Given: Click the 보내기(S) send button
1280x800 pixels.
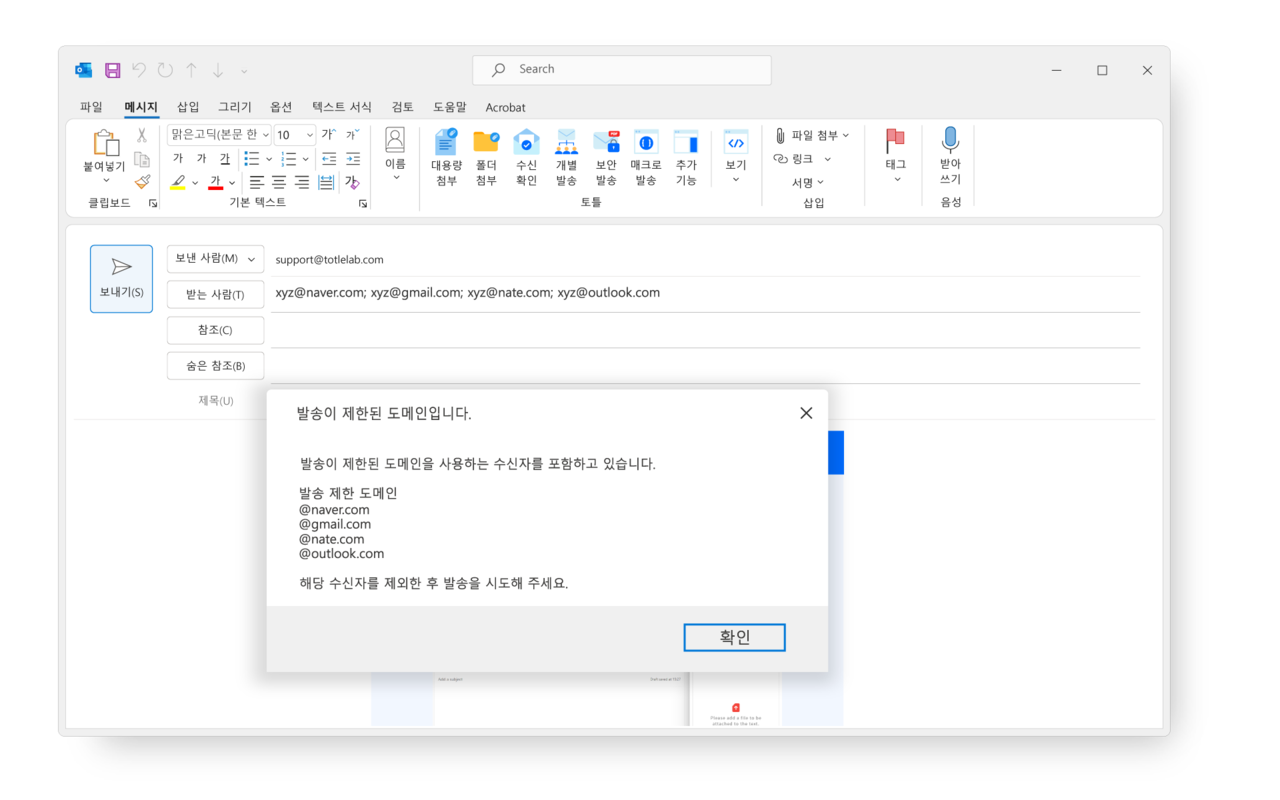Looking at the screenshot, I should pyautogui.click(x=121, y=279).
